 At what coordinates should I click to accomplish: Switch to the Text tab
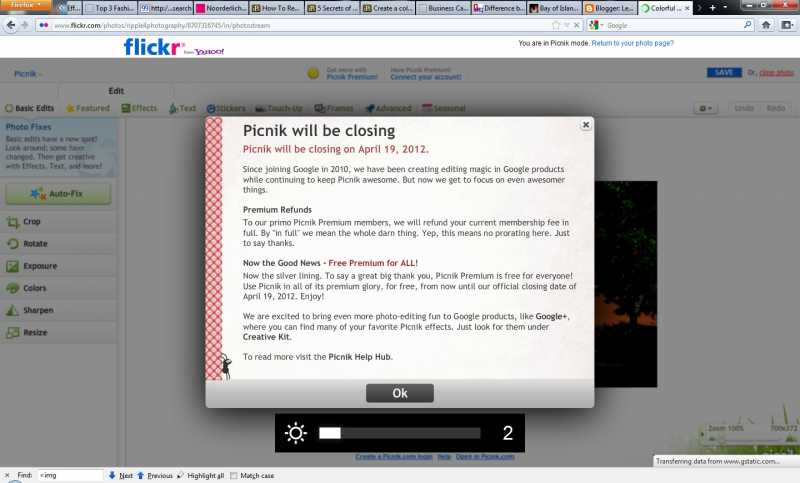pos(182,108)
